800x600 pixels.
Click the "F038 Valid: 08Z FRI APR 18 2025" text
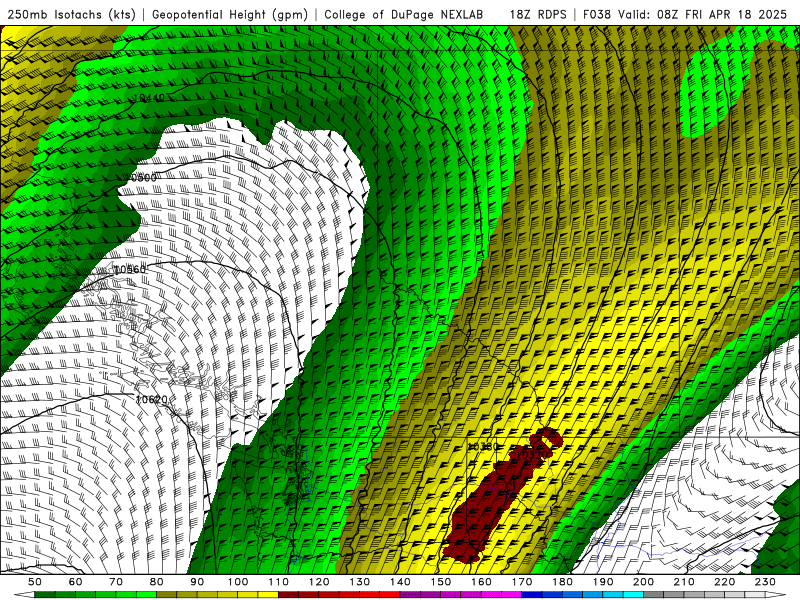tap(685, 14)
